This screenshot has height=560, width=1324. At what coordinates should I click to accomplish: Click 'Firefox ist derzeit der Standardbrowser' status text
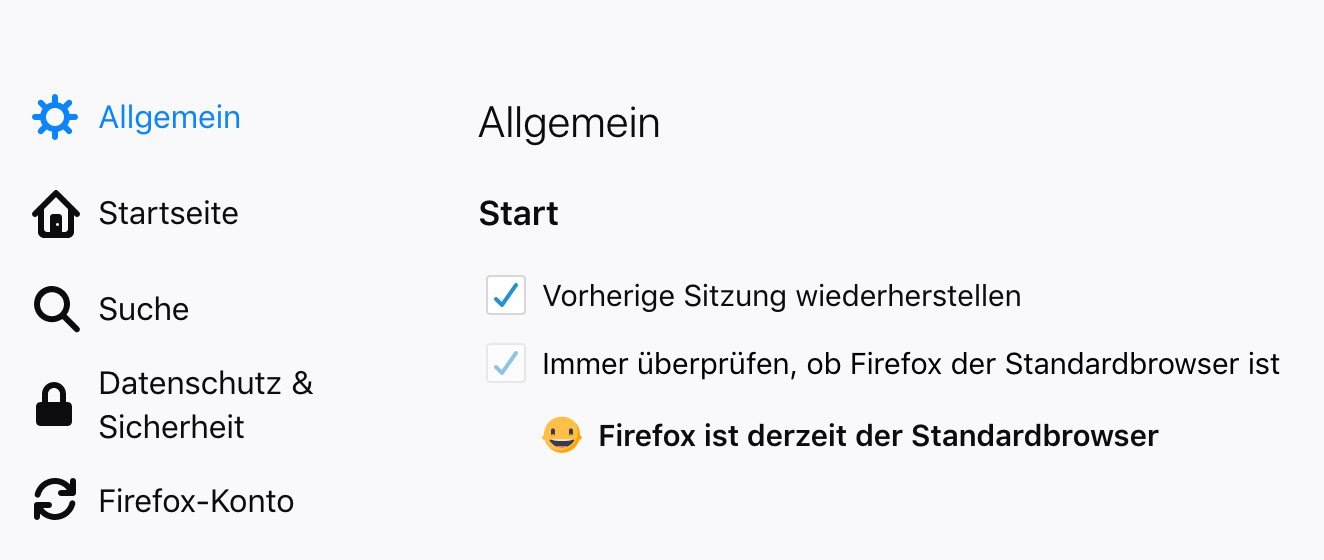click(x=878, y=436)
